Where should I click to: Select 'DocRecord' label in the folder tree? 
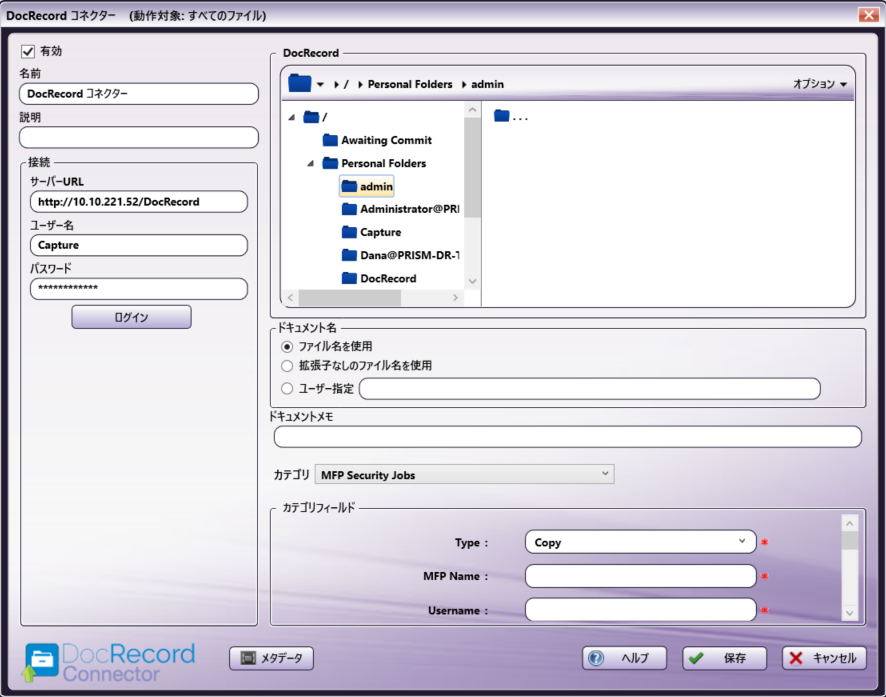point(388,278)
